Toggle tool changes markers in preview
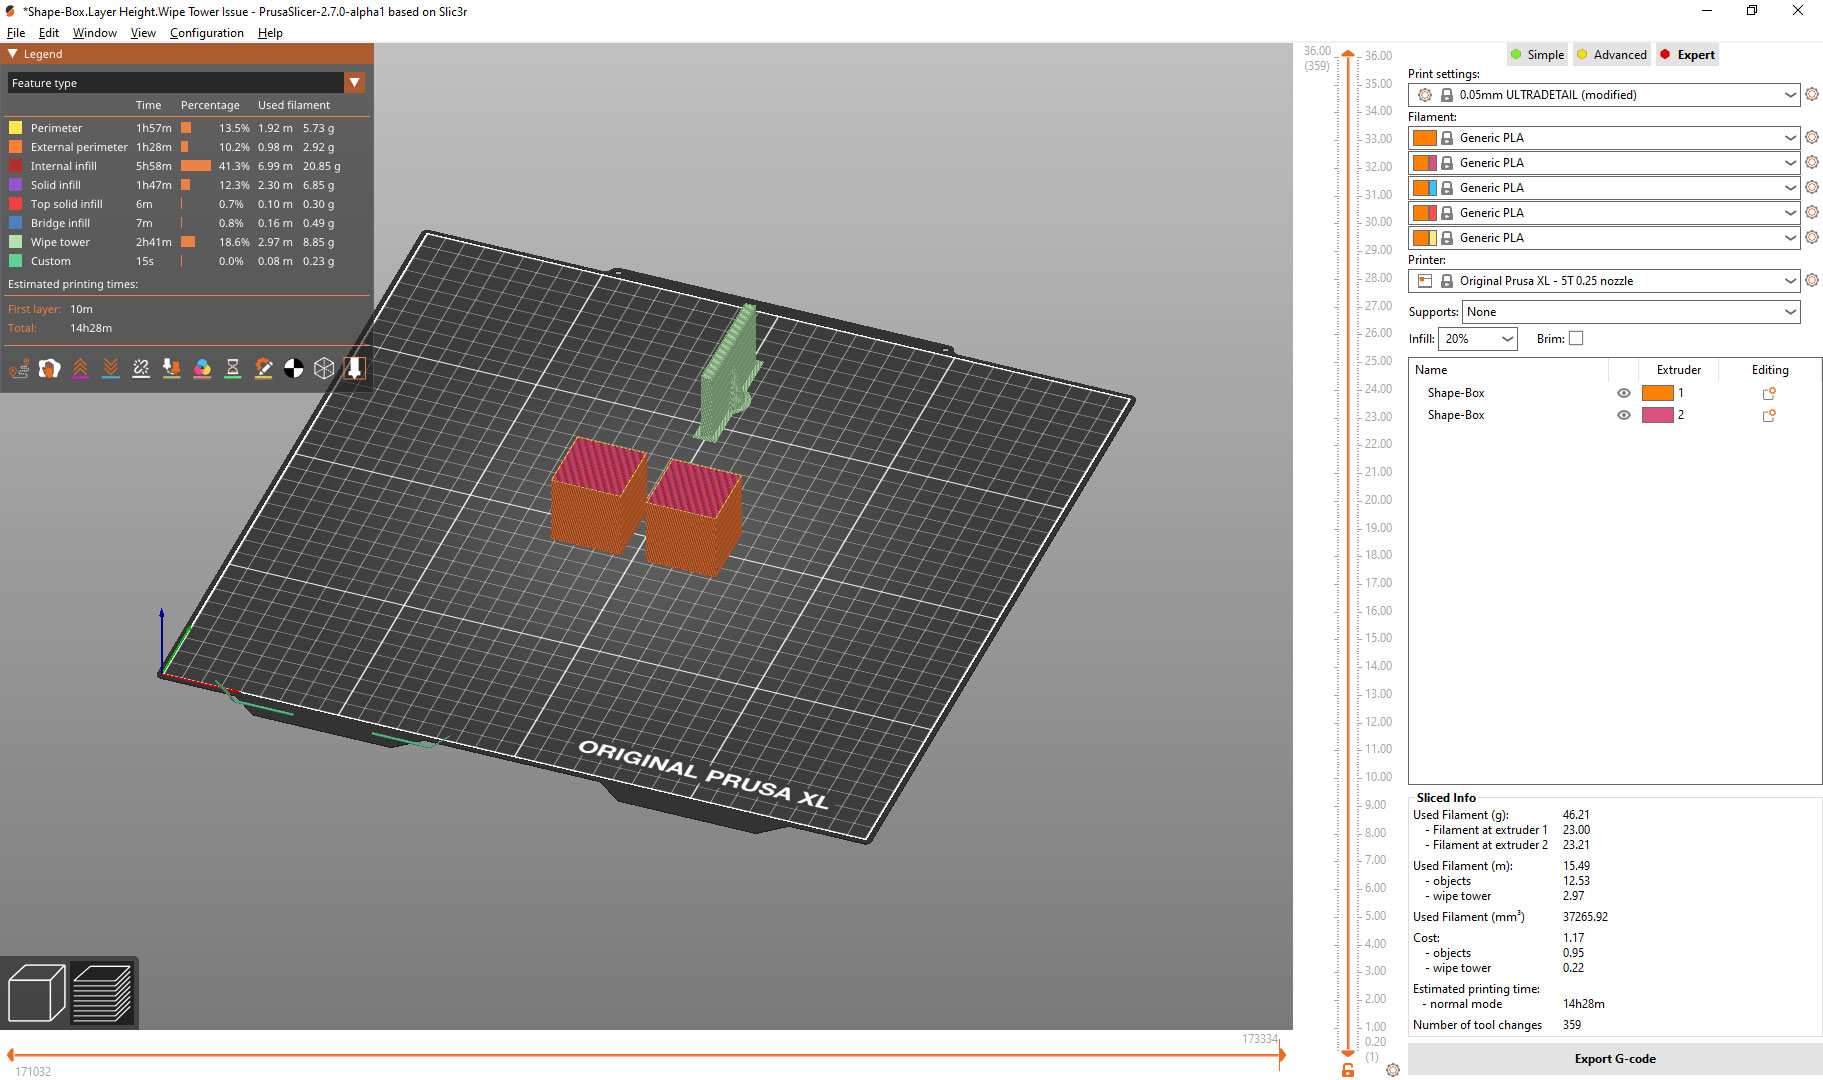 171,368
